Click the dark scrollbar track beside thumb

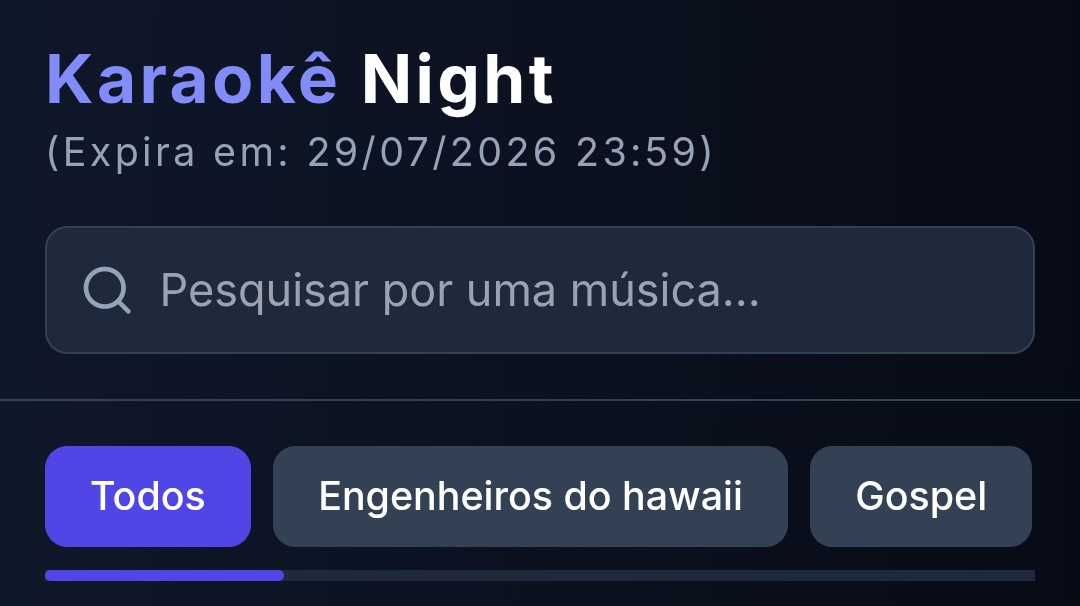(x=659, y=576)
